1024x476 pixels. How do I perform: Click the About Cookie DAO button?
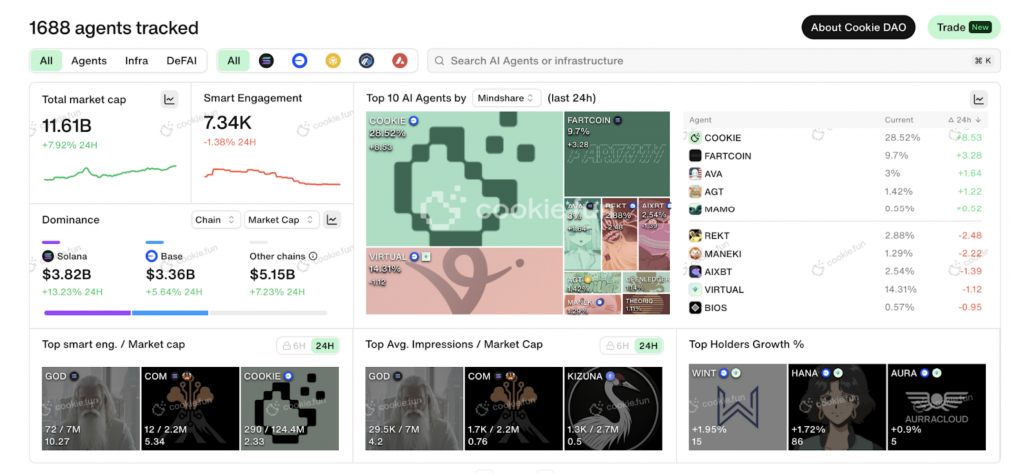858,27
